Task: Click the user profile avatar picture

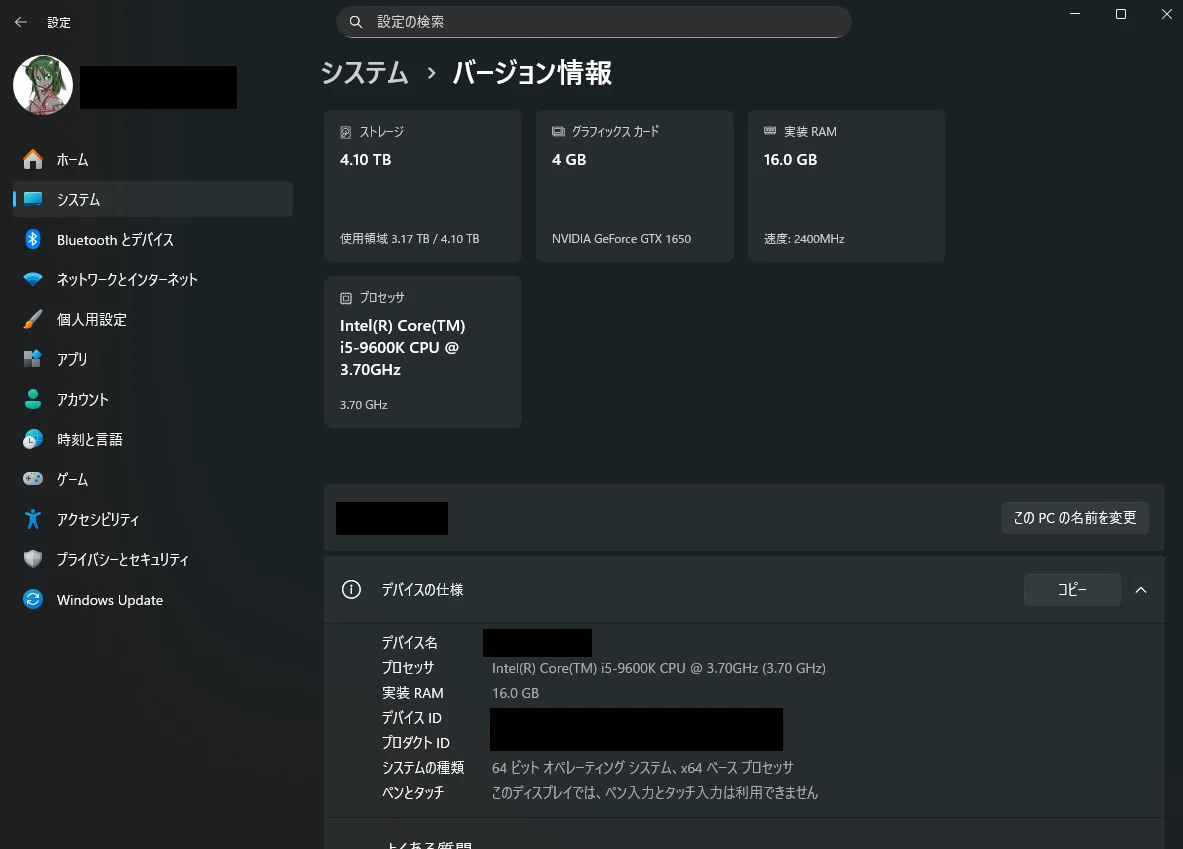Action: tap(43, 85)
